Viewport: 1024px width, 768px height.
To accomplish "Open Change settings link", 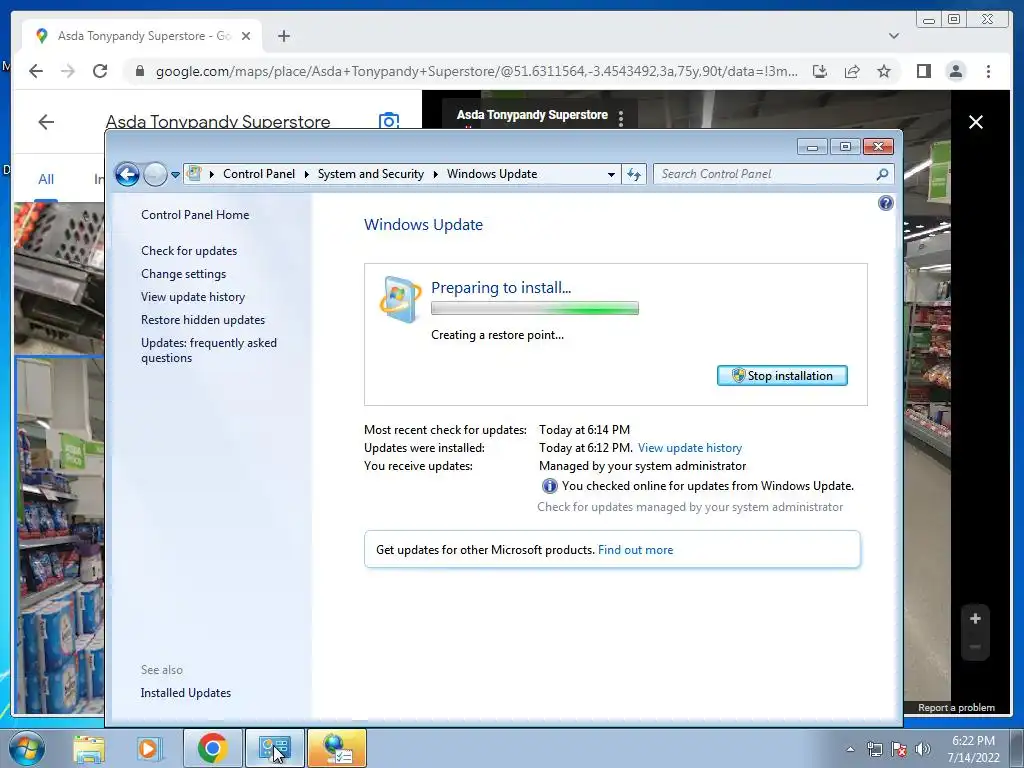I will pos(184,274).
